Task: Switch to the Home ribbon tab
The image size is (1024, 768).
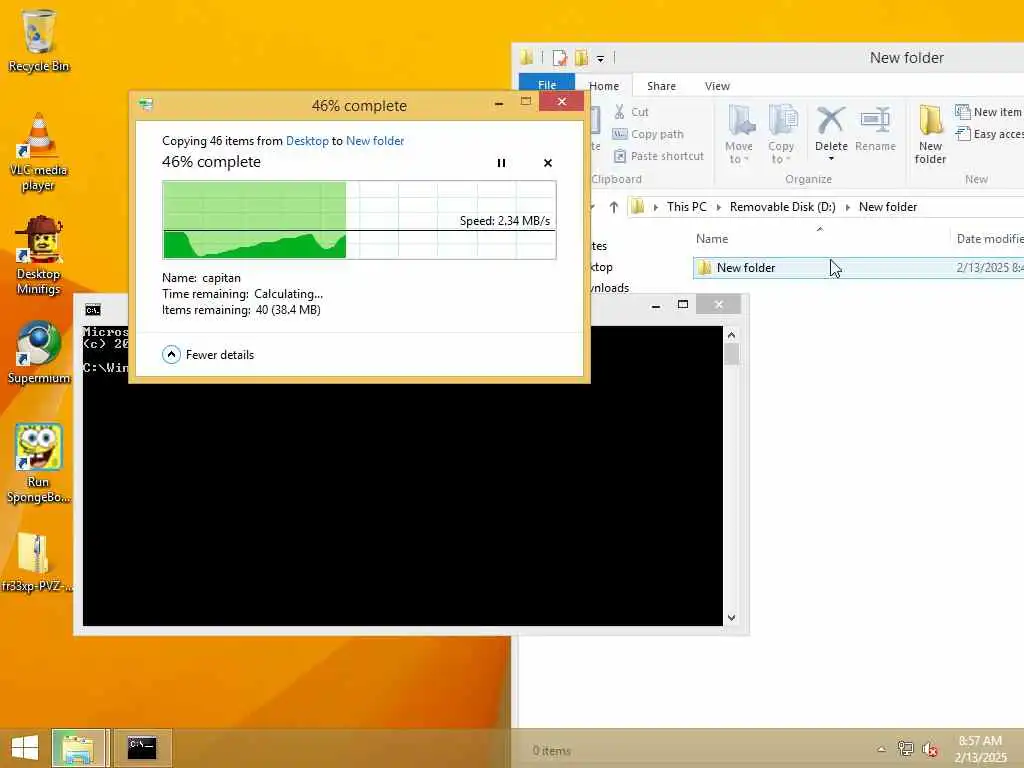Action: pyautogui.click(x=604, y=86)
